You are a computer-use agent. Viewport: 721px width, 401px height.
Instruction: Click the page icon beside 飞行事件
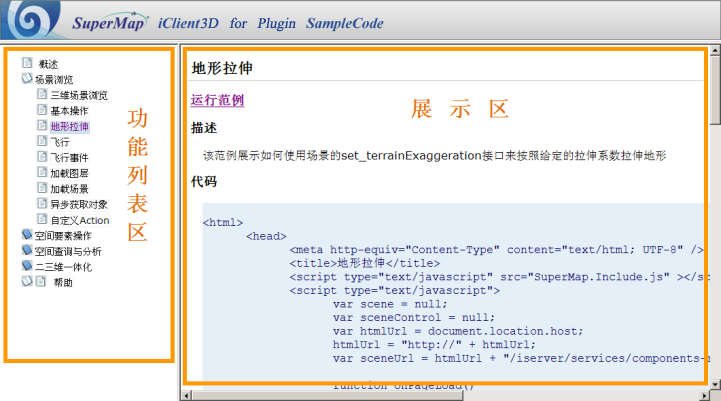[42, 158]
